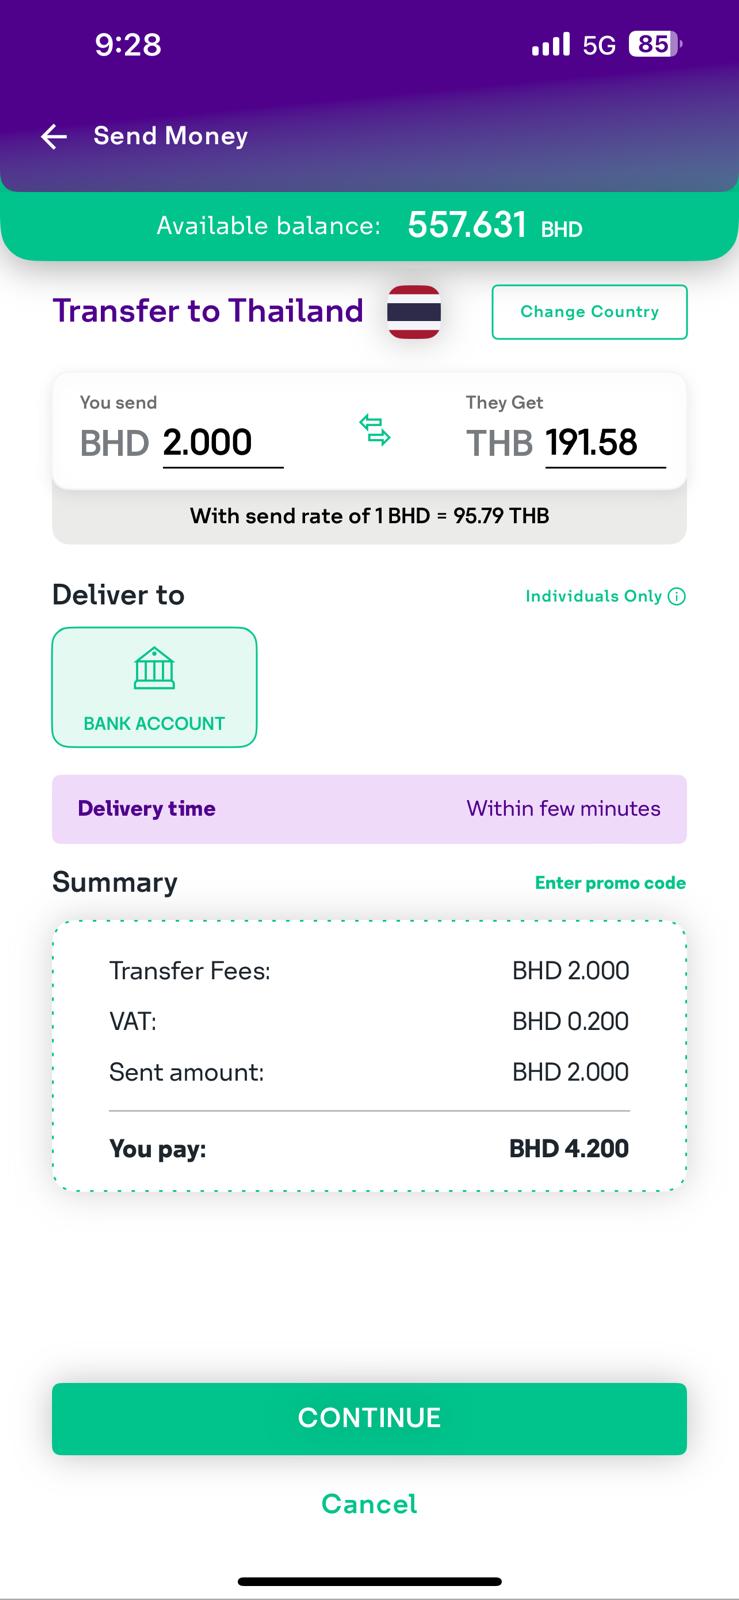Edit the You send BHD amount field

coord(222,443)
